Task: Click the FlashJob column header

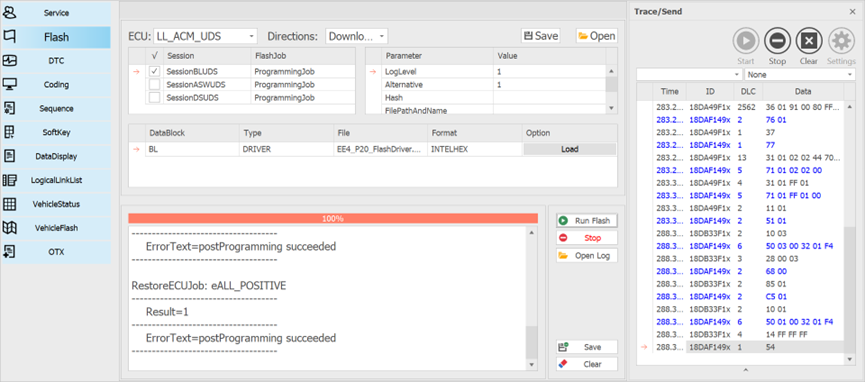Action: [x=303, y=56]
